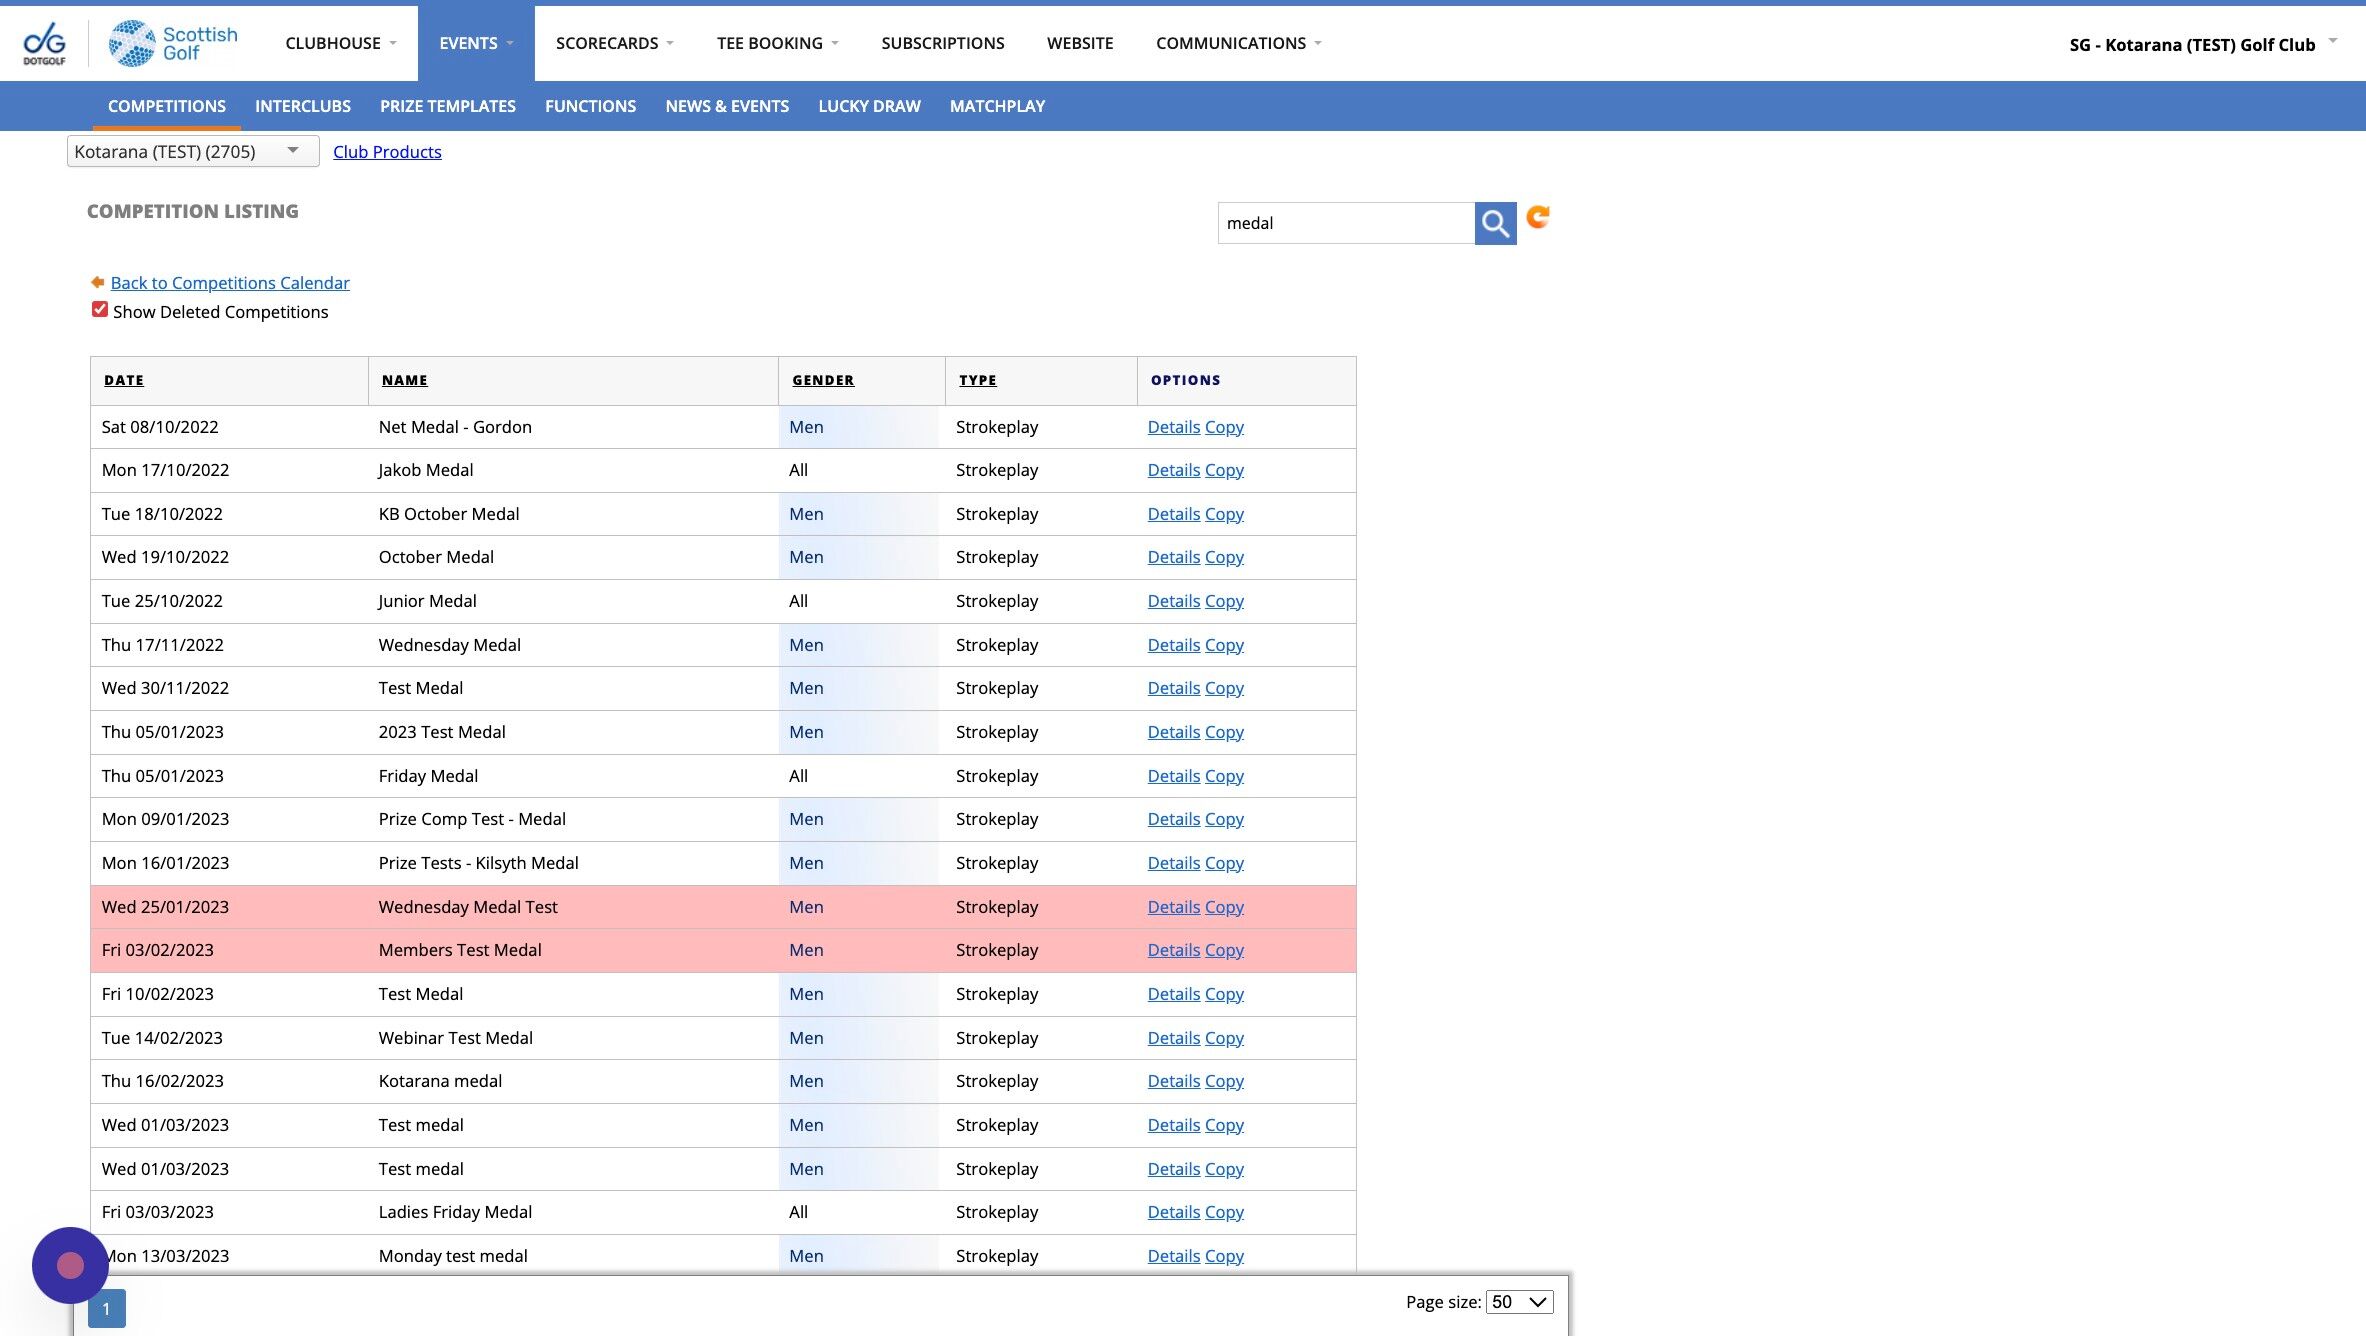Open the Matchplay tab

coord(996,106)
